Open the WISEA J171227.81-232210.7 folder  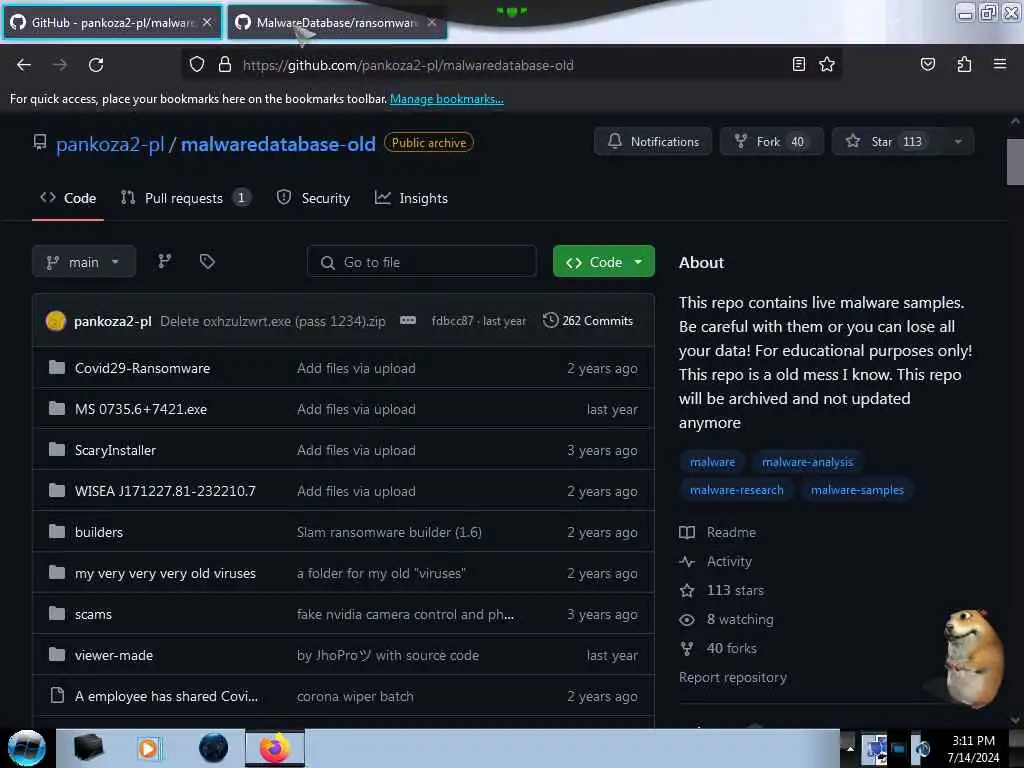[165, 491]
